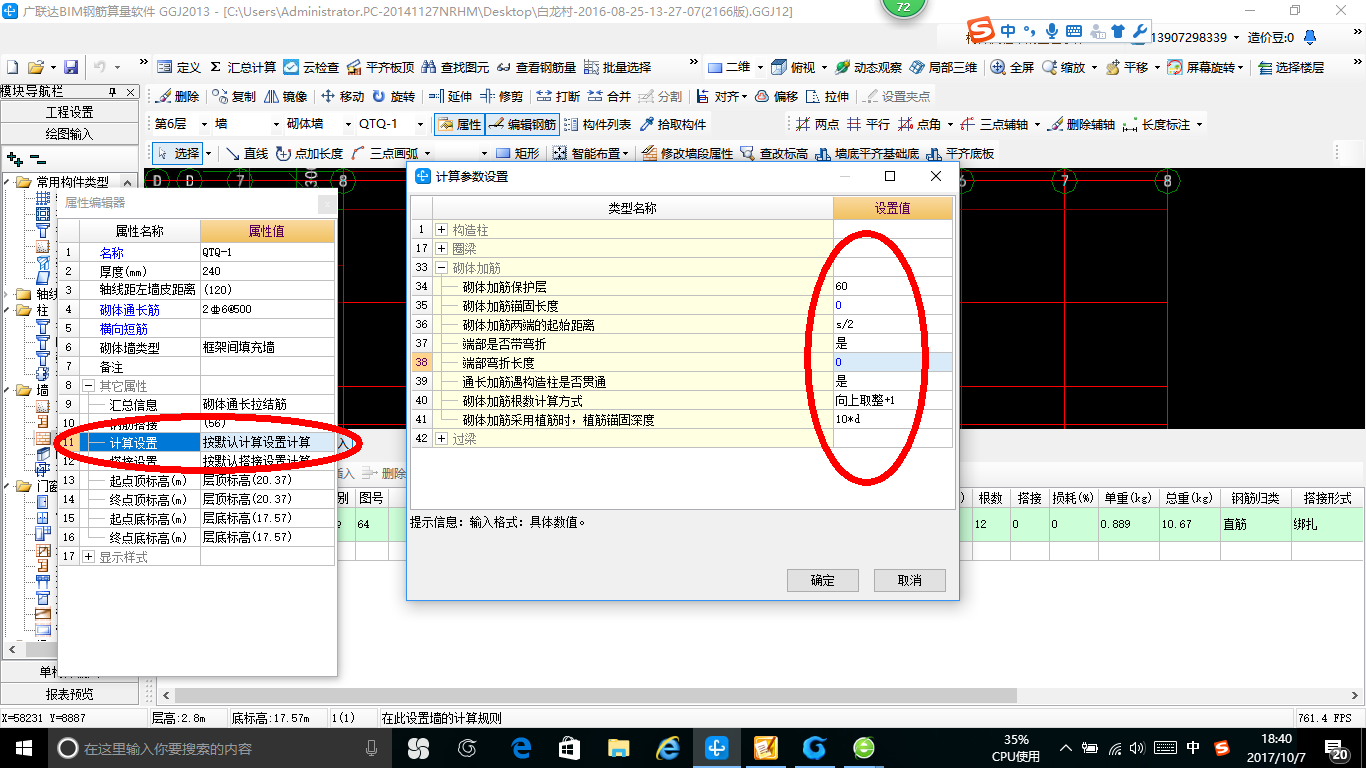Open File Explorer from the taskbar
The height and width of the screenshot is (768, 1366).
619,747
